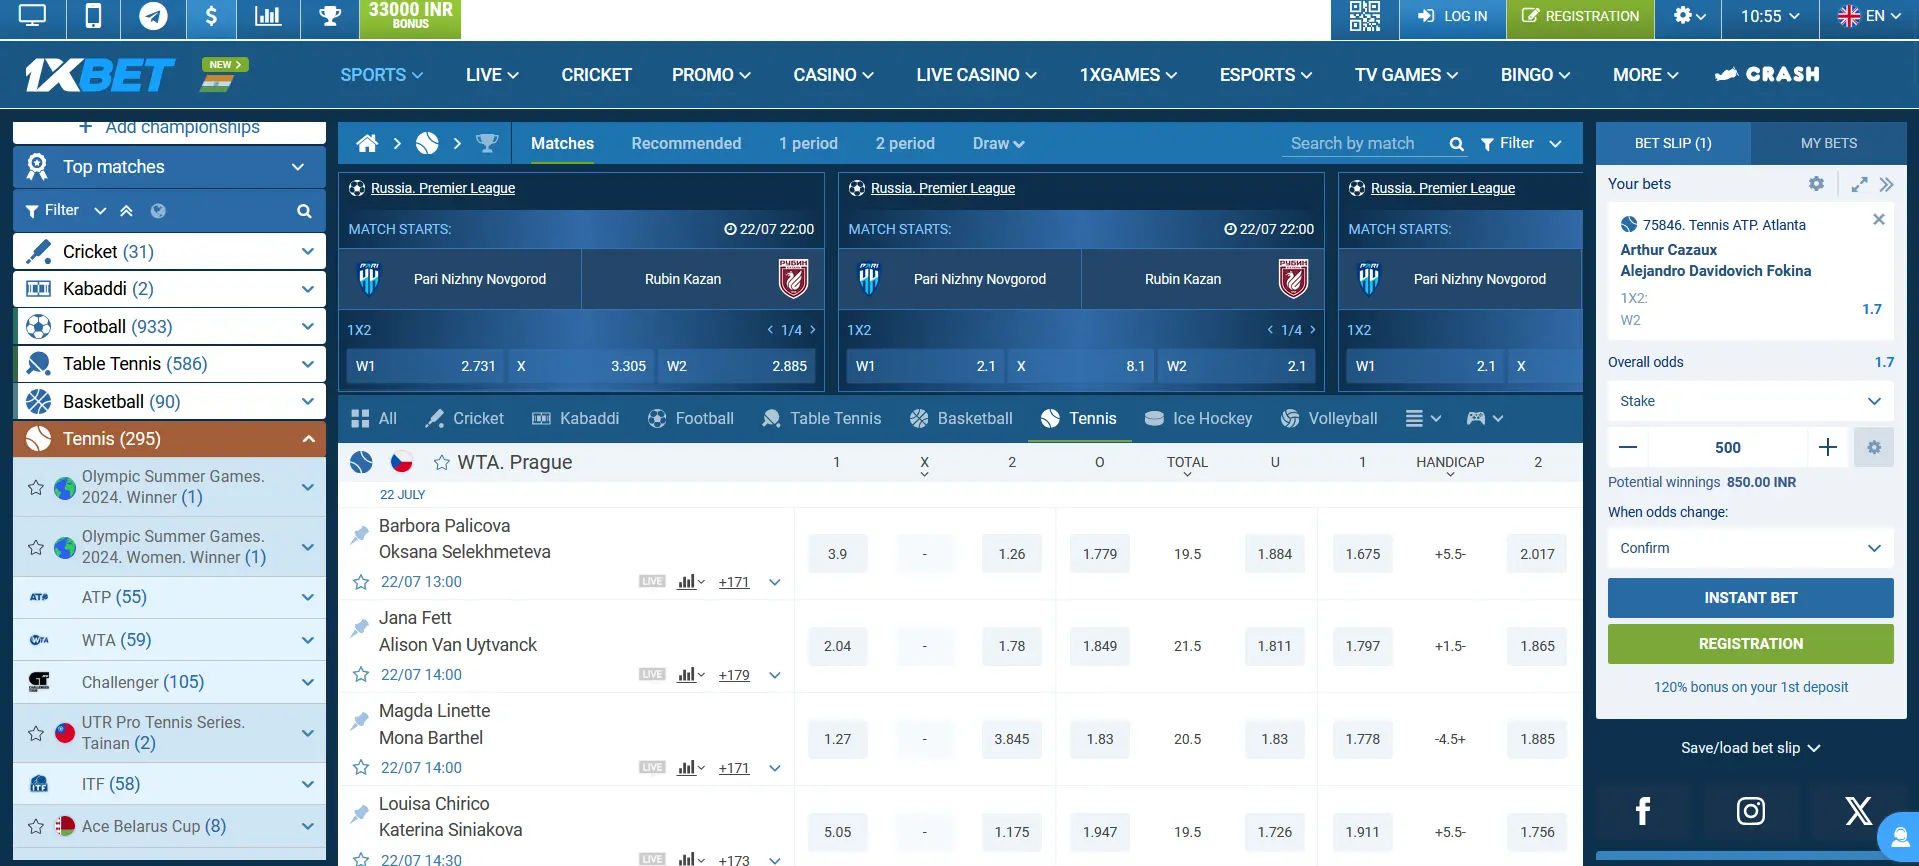This screenshot has height=866, width=1919.
Task: Open the statistics bar chart icon in top bar
Action: point(268,17)
